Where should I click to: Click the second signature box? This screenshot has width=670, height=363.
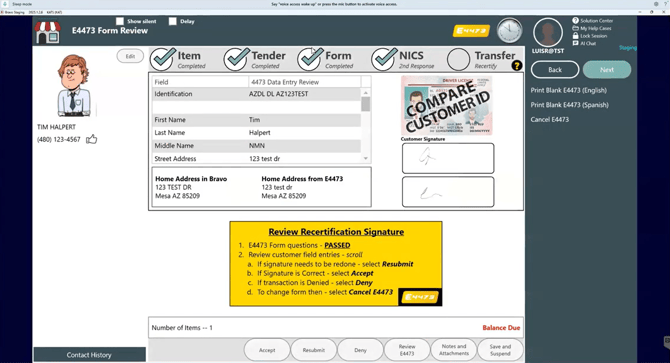(x=448, y=192)
